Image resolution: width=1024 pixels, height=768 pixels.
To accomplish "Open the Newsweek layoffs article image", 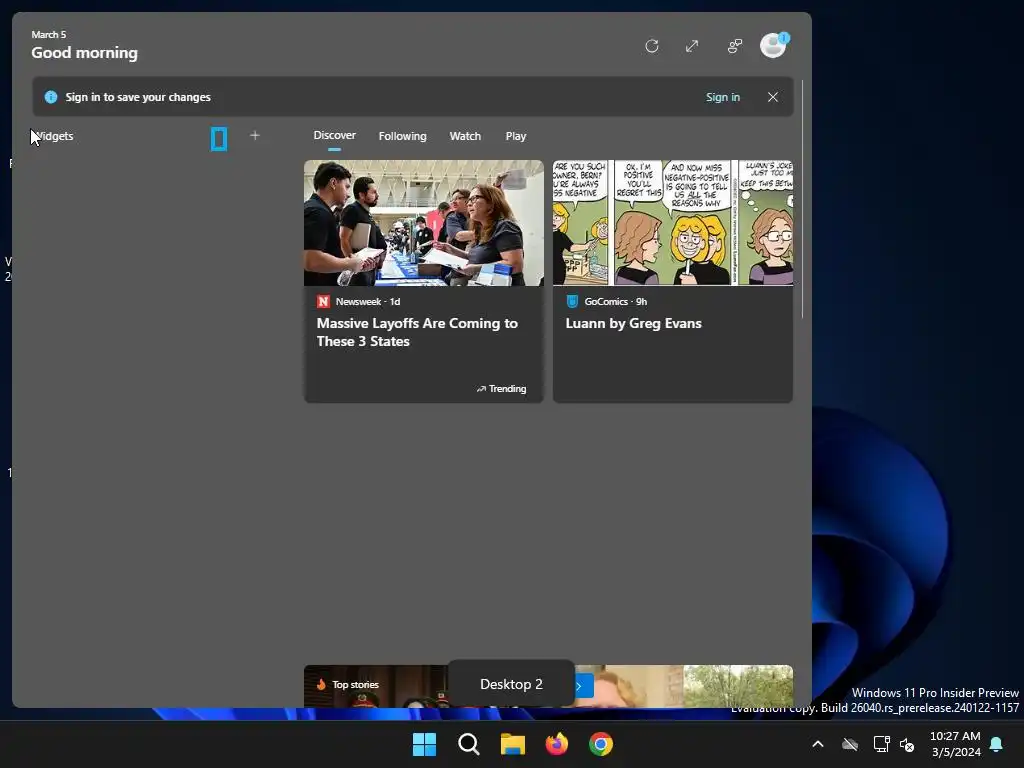I will [424, 223].
